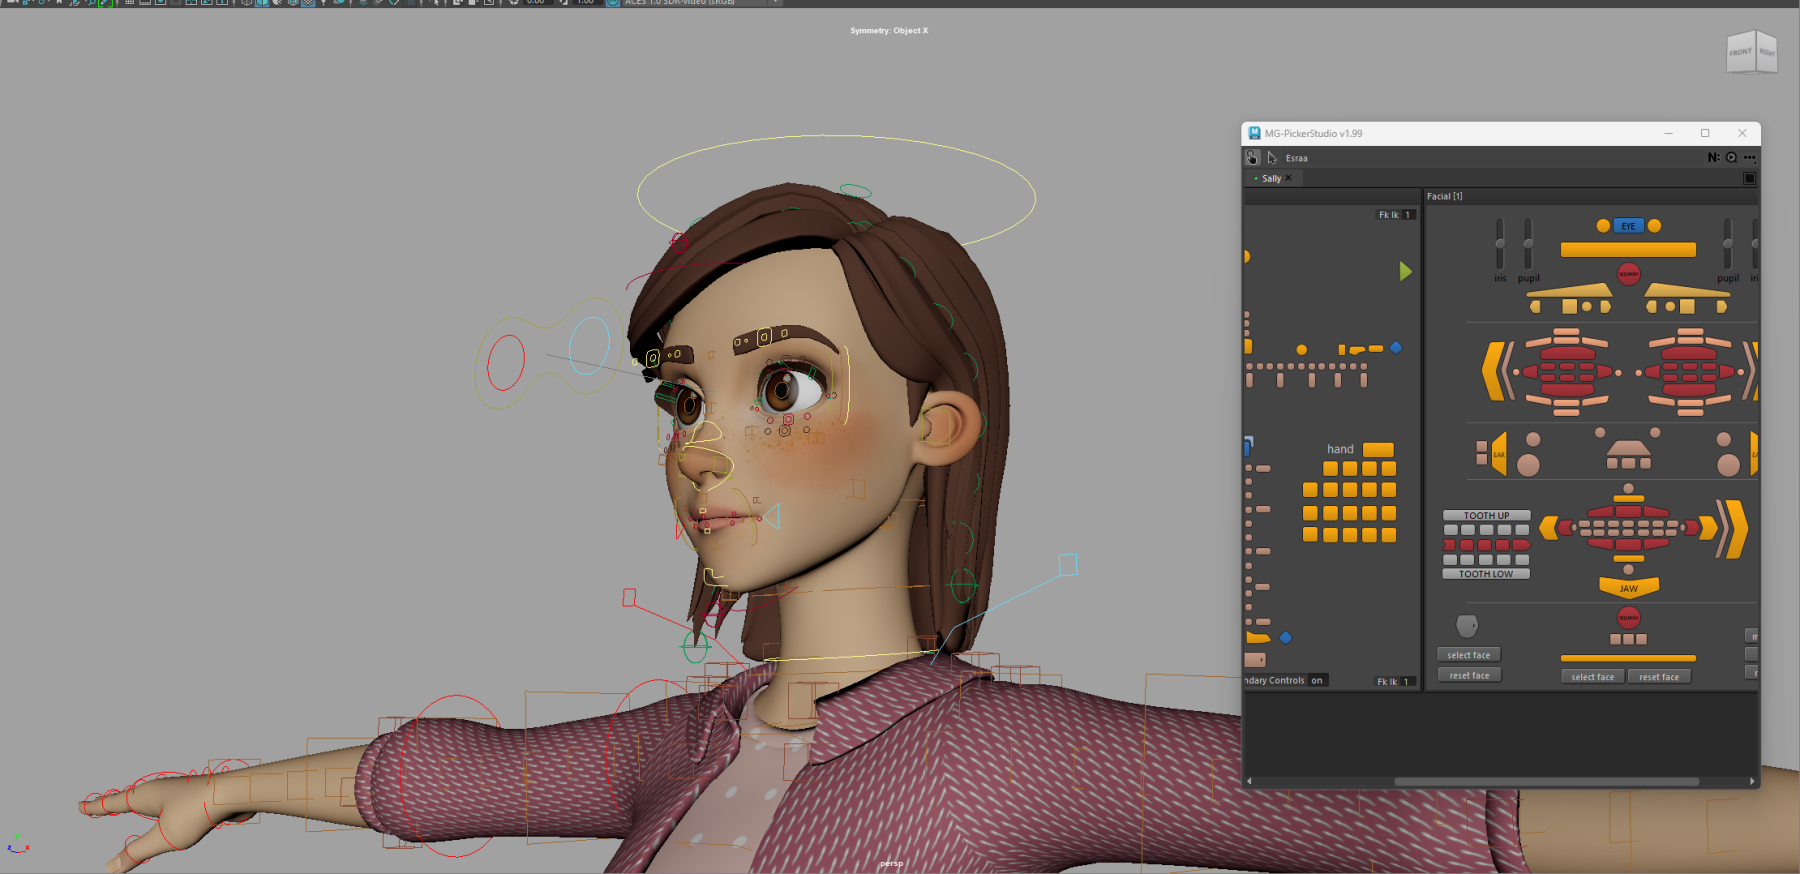Screen dimensions: 1800x874
Task: Switch to the Sally picker tab
Action: coord(1271,178)
